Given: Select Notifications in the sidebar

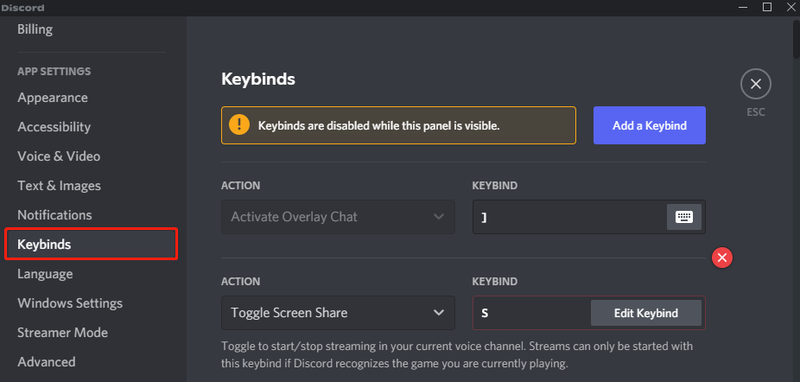Looking at the screenshot, I should click(x=55, y=215).
